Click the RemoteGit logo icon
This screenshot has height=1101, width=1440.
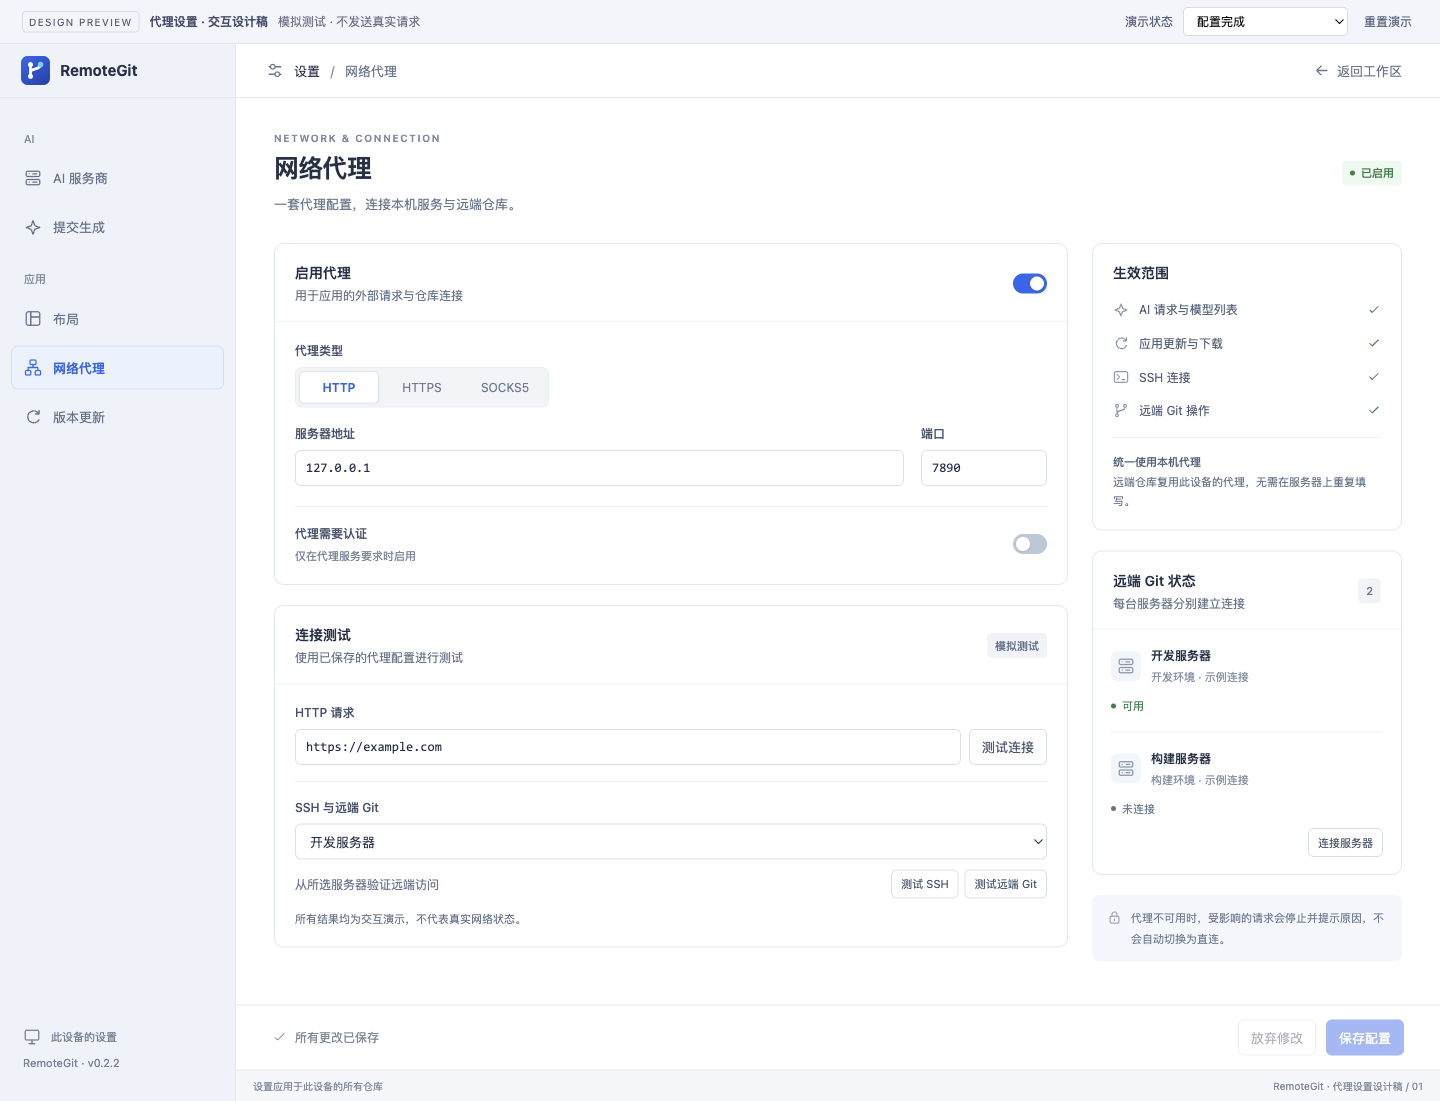coord(35,70)
